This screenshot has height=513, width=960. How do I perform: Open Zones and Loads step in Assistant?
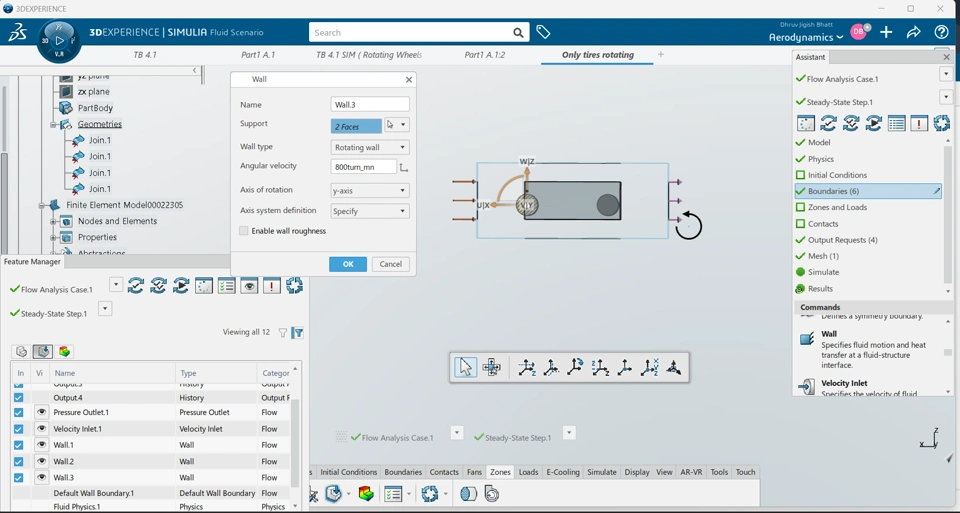pos(837,208)
